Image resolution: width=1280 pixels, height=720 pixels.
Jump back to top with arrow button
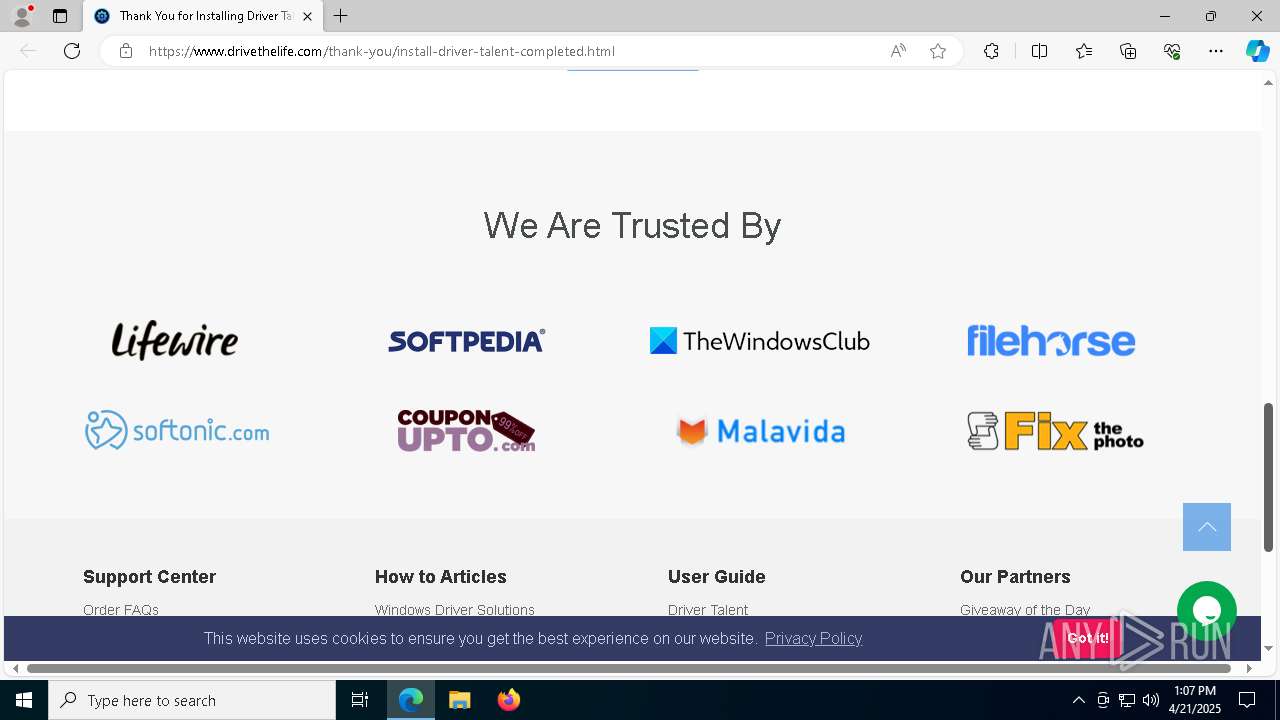(x=1207, y=527)
